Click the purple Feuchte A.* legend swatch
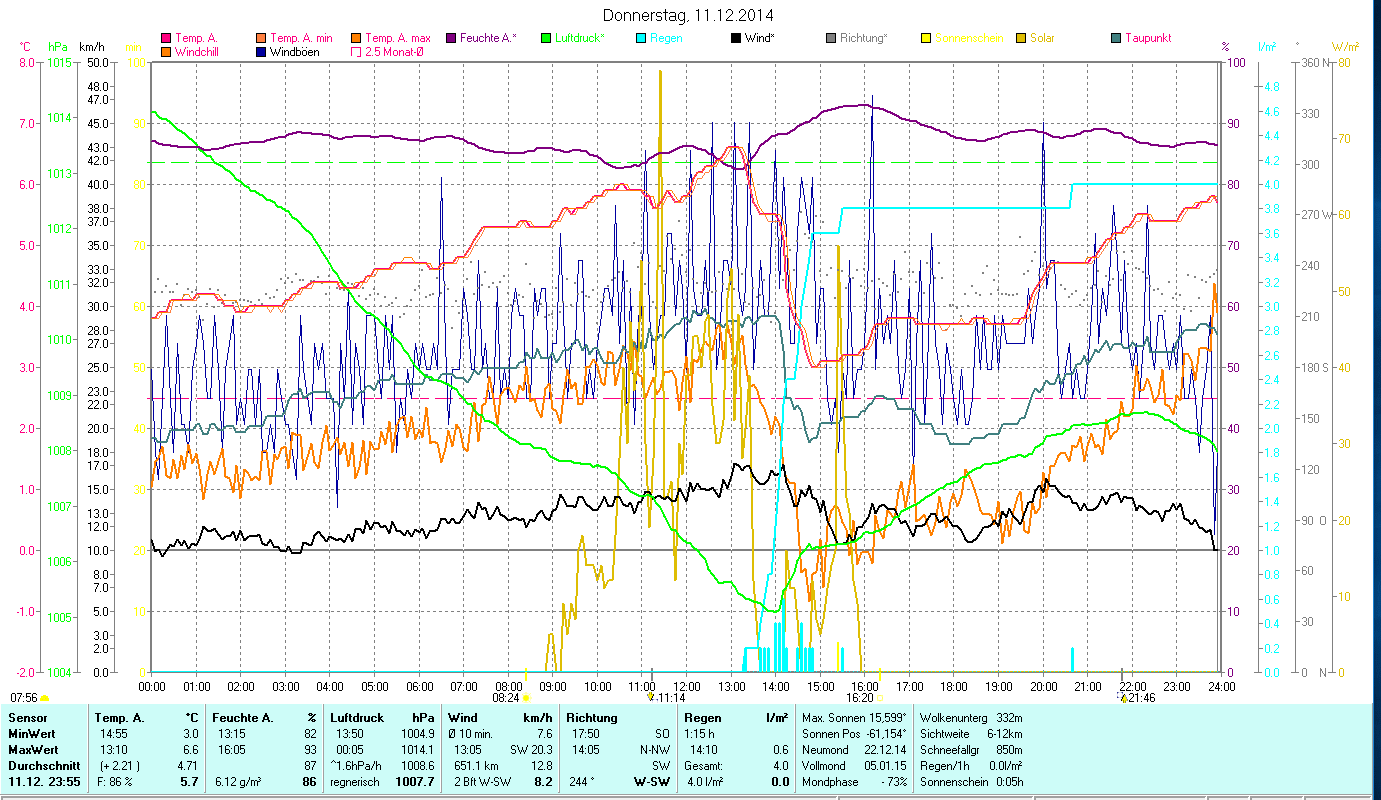 tap(451, 38)
